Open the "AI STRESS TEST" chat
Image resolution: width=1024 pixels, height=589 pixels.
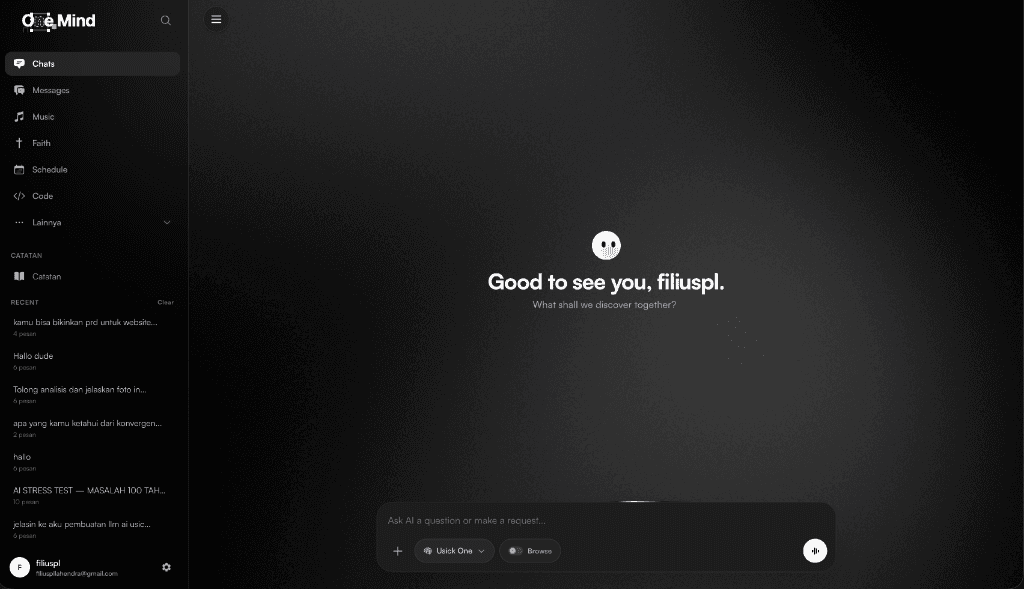92,496
